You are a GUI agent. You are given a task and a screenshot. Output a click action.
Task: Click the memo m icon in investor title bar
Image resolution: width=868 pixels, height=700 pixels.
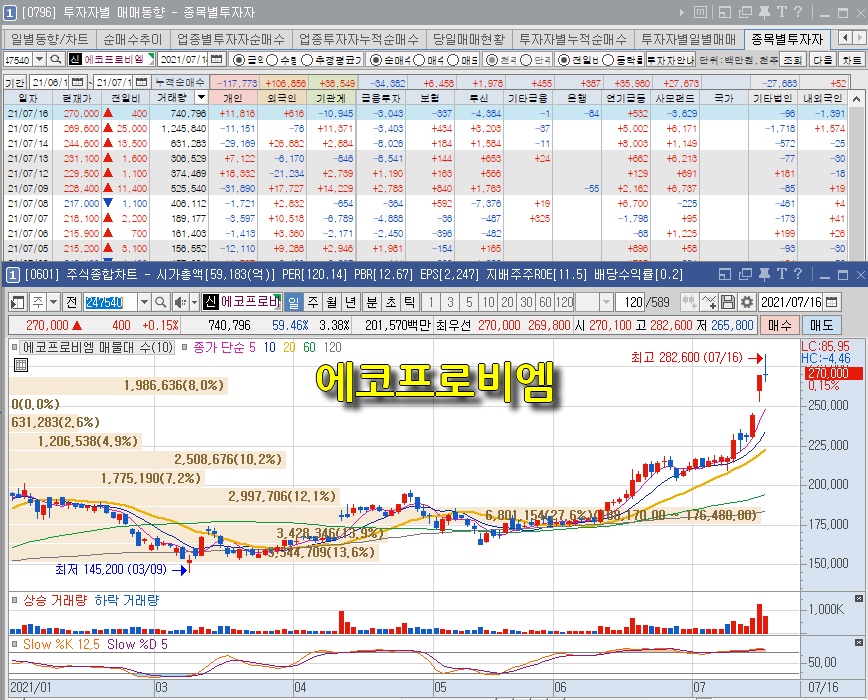[x=700, y=12]
